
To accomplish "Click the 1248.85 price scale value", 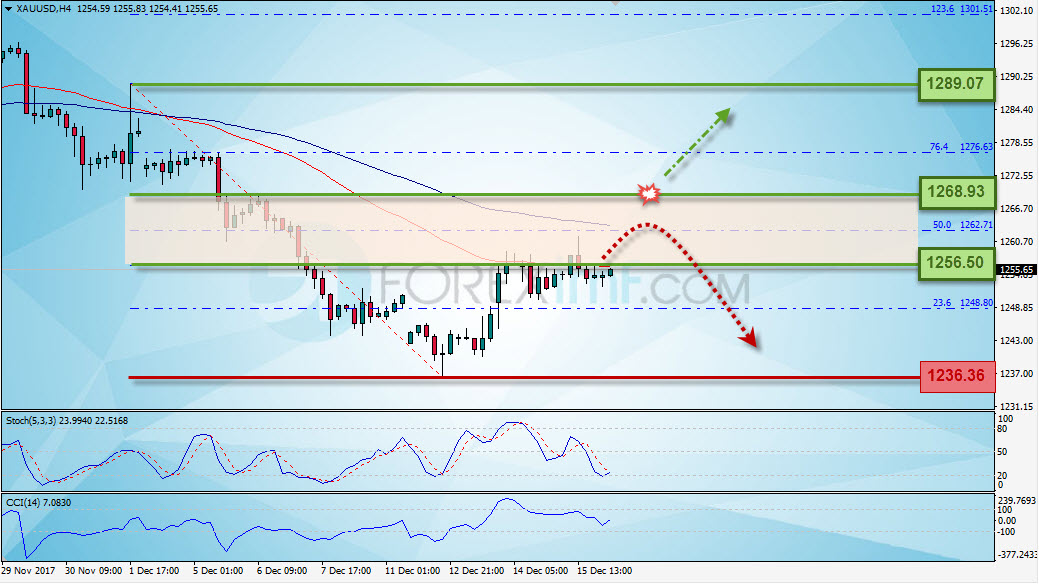I will [x=1016, y=308].
